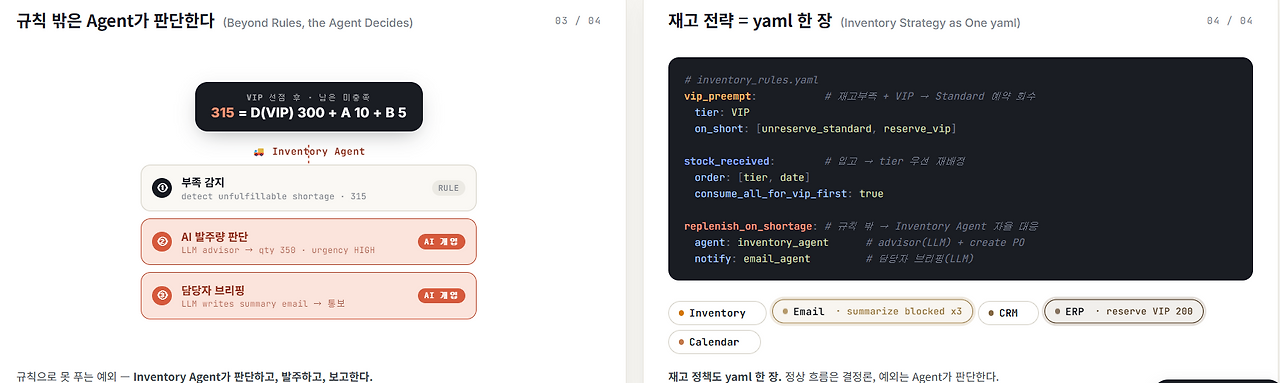Click the subtitle Beyond Rules, the Agent Decides
1280x383 pixels.
[318, 23]
